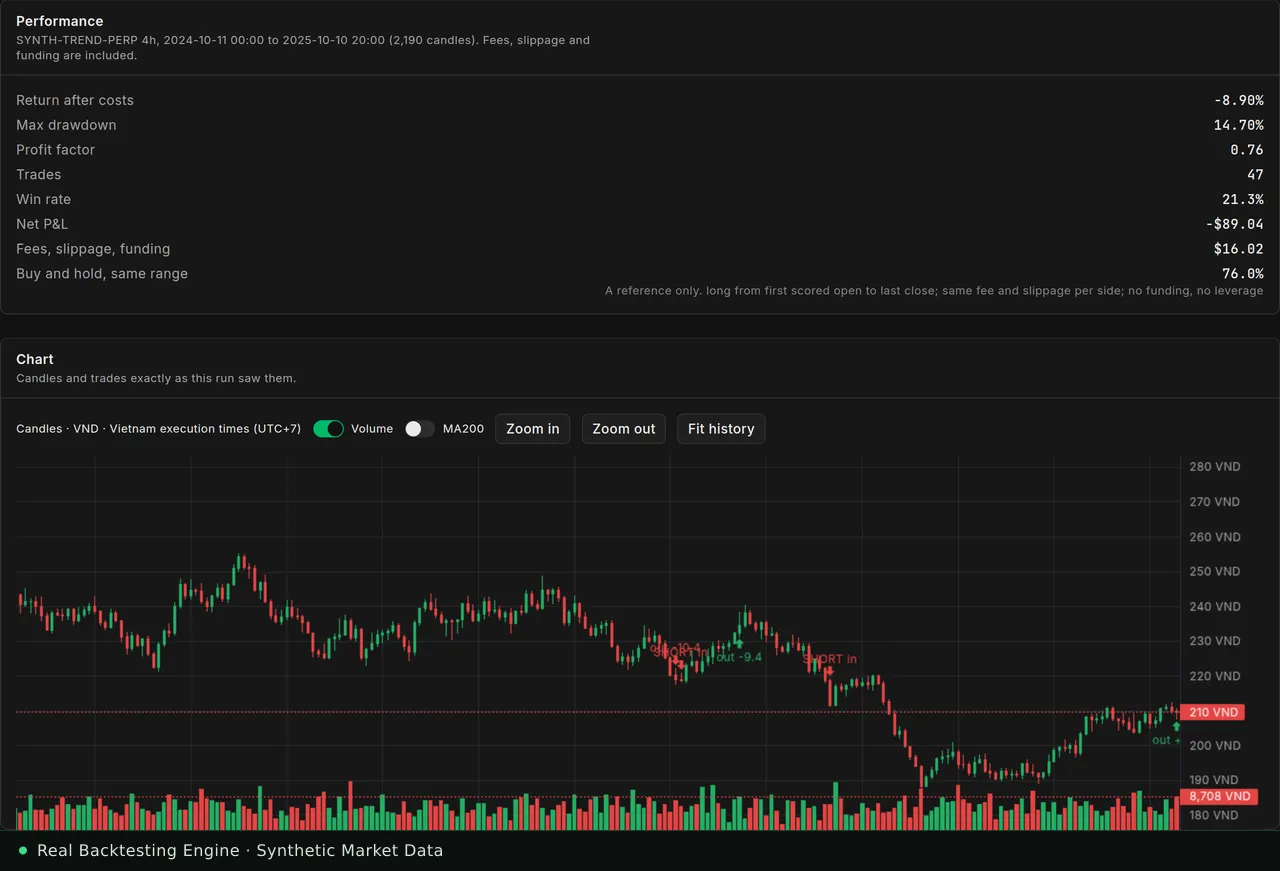The height and width of the screenshot is (871, 1280).
Task: Select the 76.0% buy and hold value
Action: tap(1243, 273)
